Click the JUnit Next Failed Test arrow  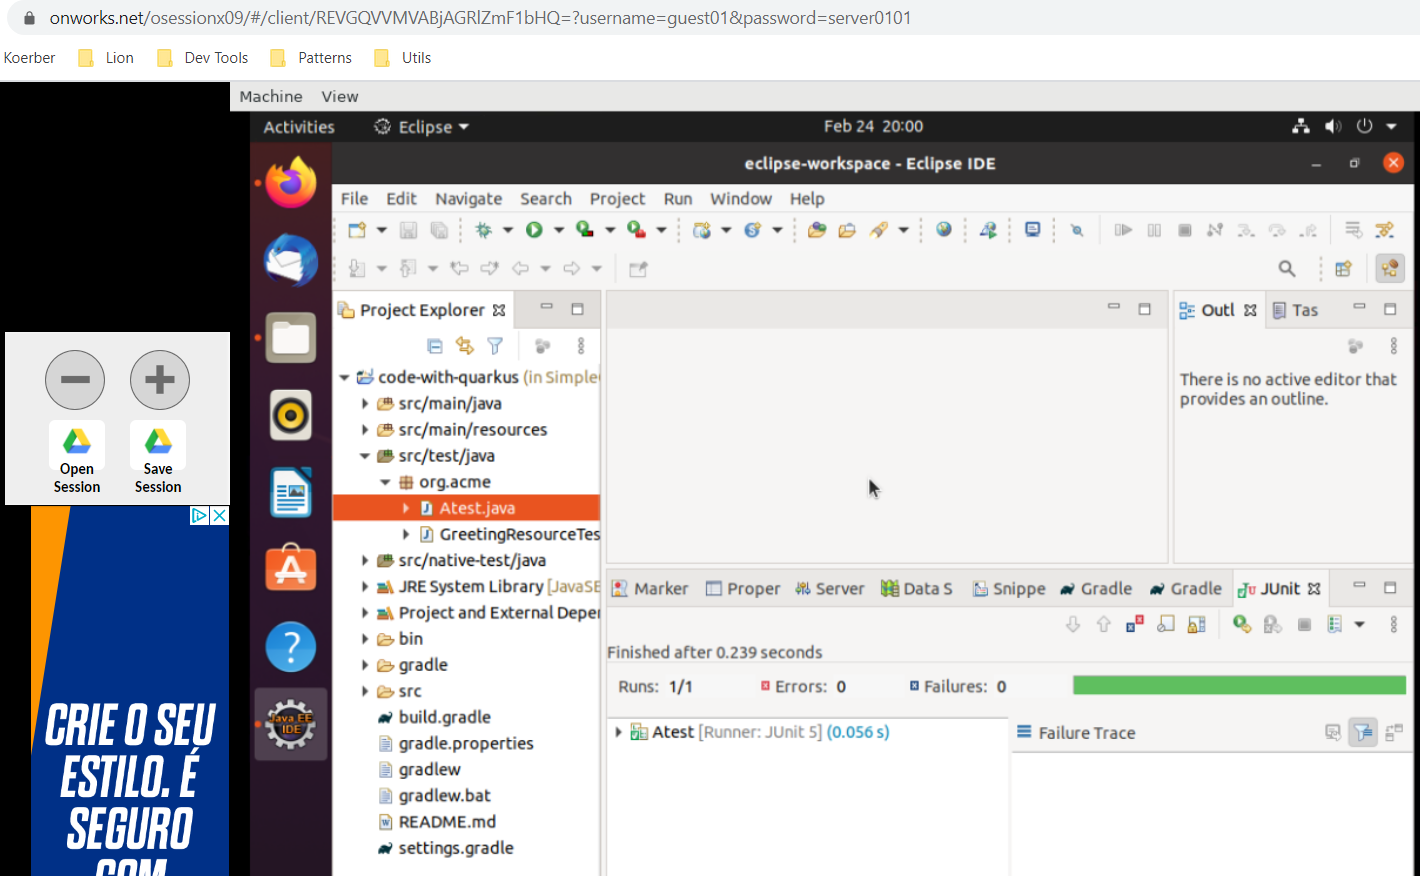coord(1073,624)
